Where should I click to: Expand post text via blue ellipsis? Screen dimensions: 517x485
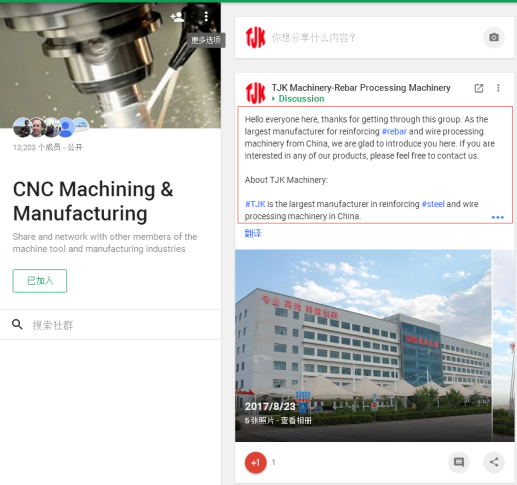(x=497, y=217)
